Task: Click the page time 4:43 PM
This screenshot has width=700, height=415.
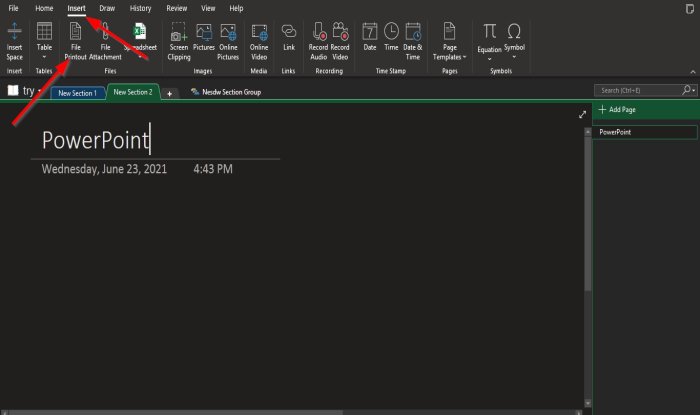Action: coord(213,169)
